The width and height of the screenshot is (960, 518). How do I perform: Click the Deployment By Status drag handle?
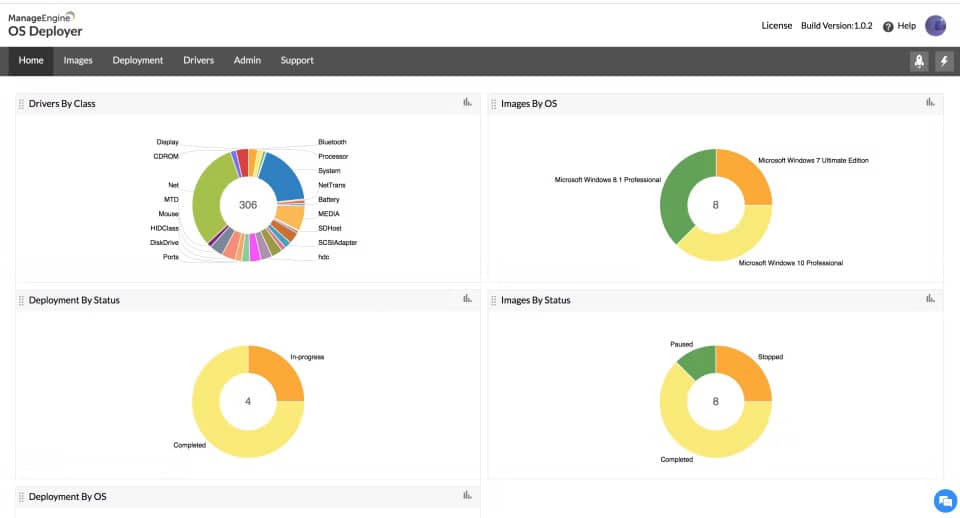[21, 301]
